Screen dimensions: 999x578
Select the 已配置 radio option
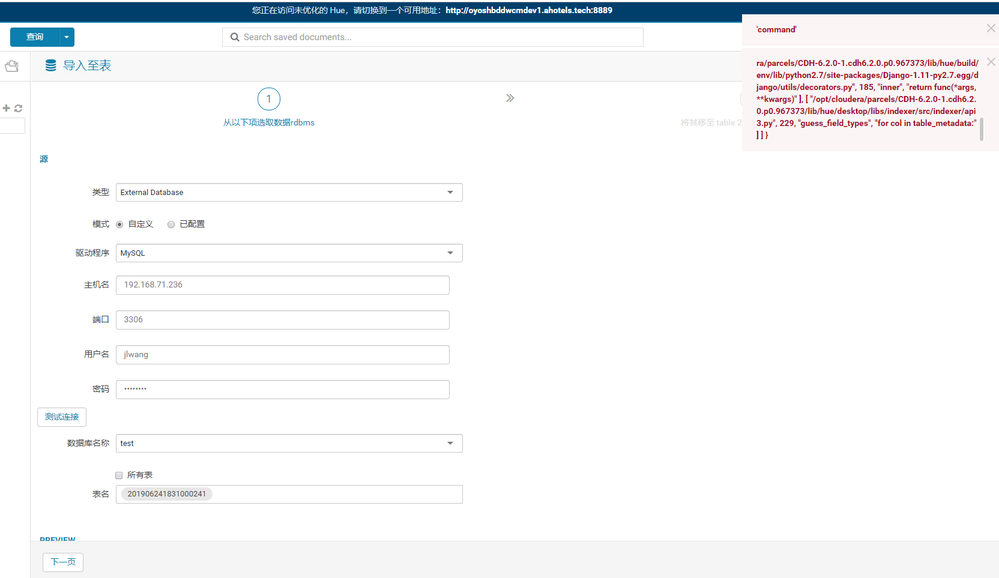click(171, 224)
